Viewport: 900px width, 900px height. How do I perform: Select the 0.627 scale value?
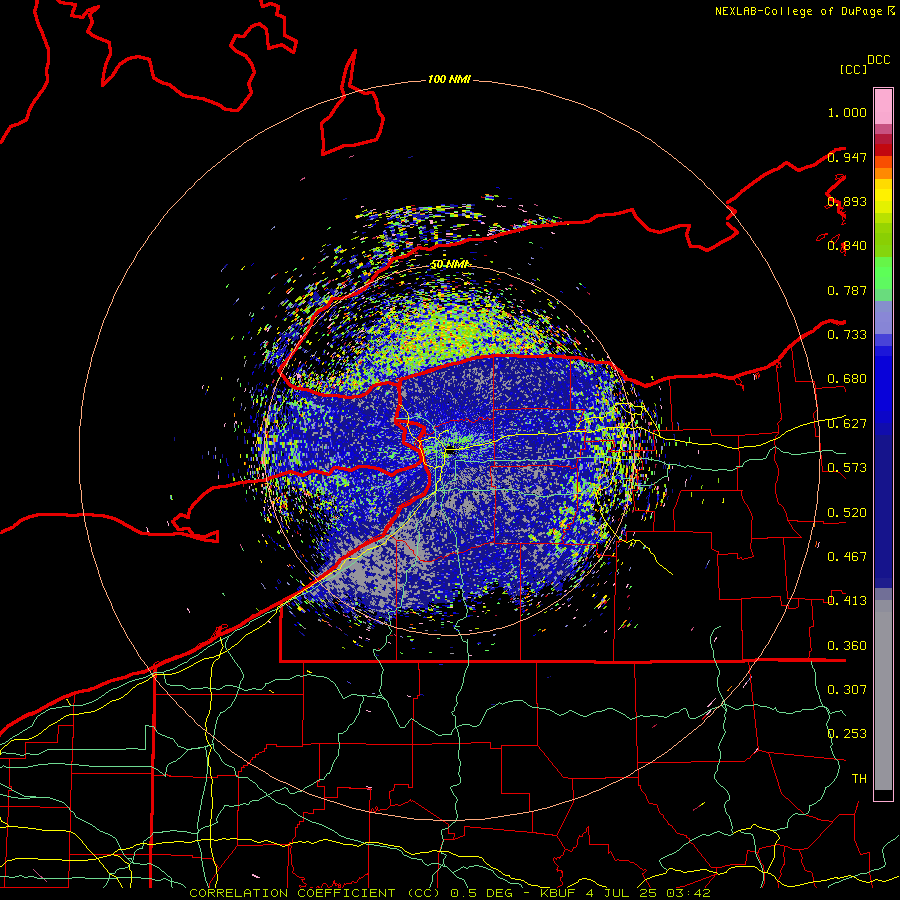pos(847,424)
